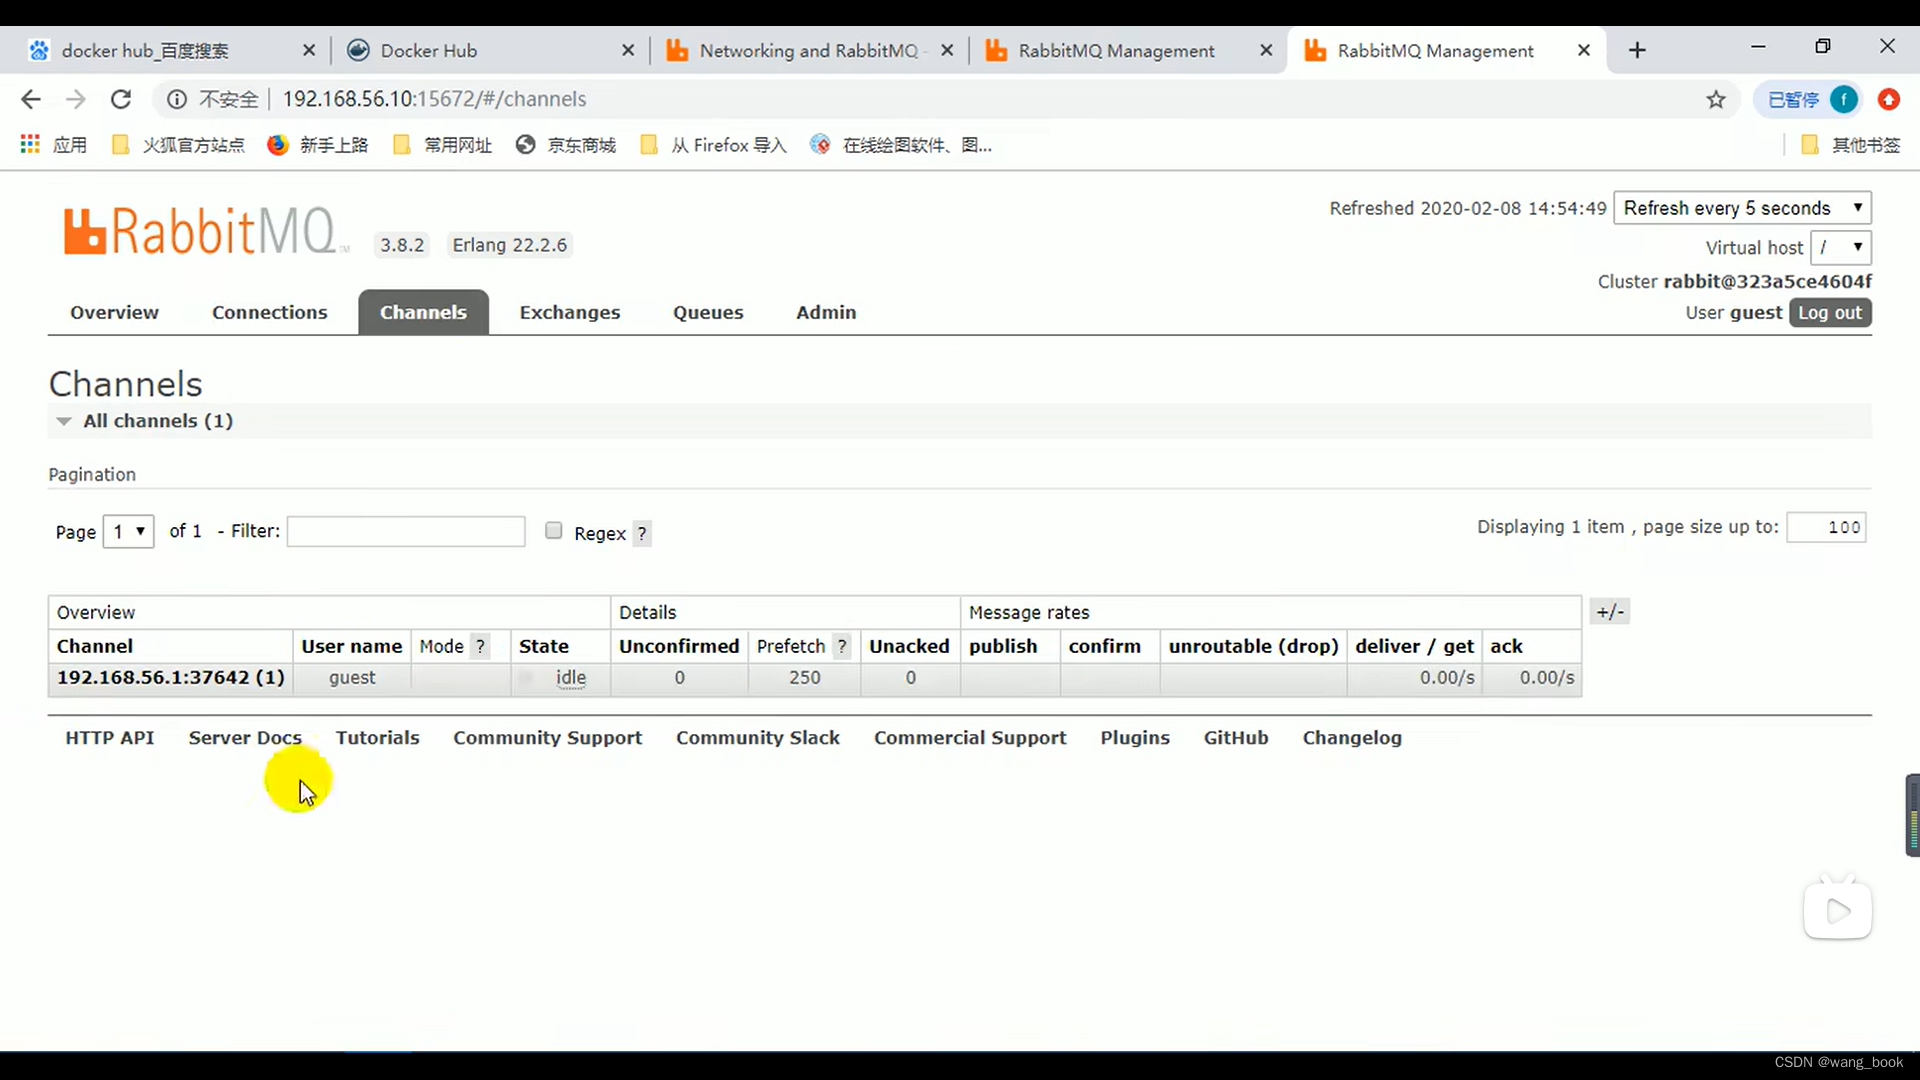Open the HTTP API link
Image resolution: width=1920 pixels, height=1080 pixels.
click(x=110, y=738)
